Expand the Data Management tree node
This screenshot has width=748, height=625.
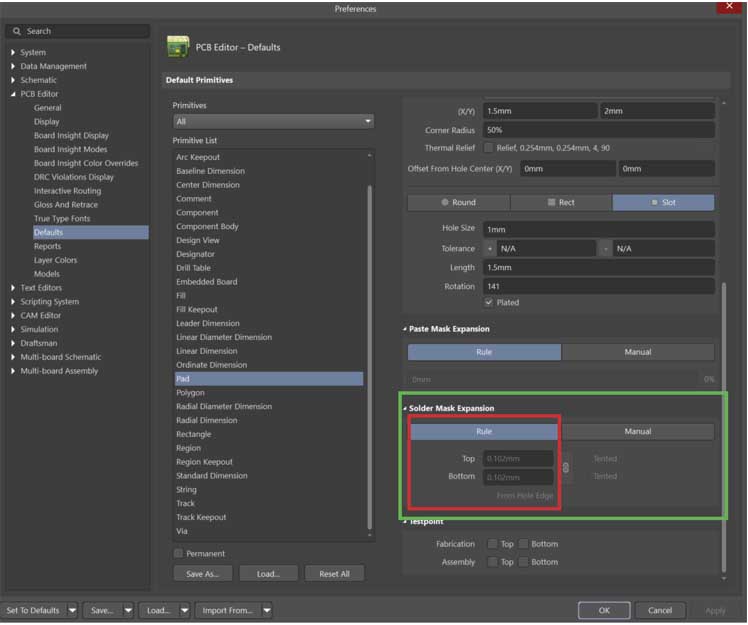[x=13, y=66]
